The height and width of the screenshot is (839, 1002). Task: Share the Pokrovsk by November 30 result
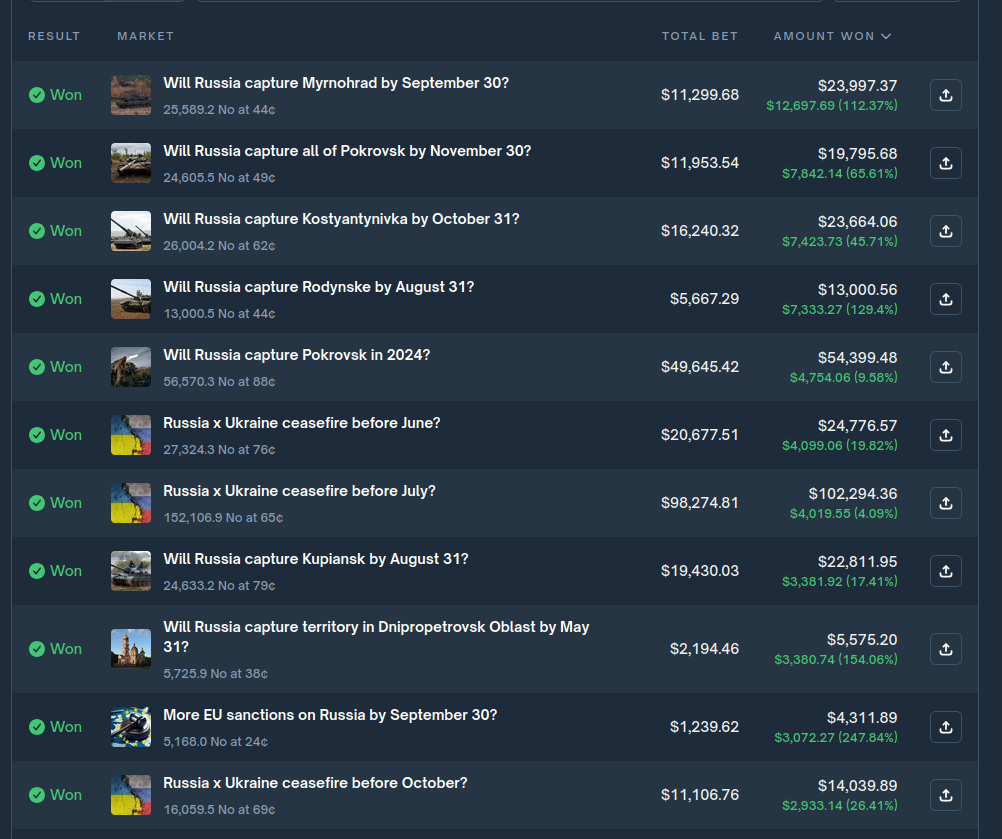[946, 163]
